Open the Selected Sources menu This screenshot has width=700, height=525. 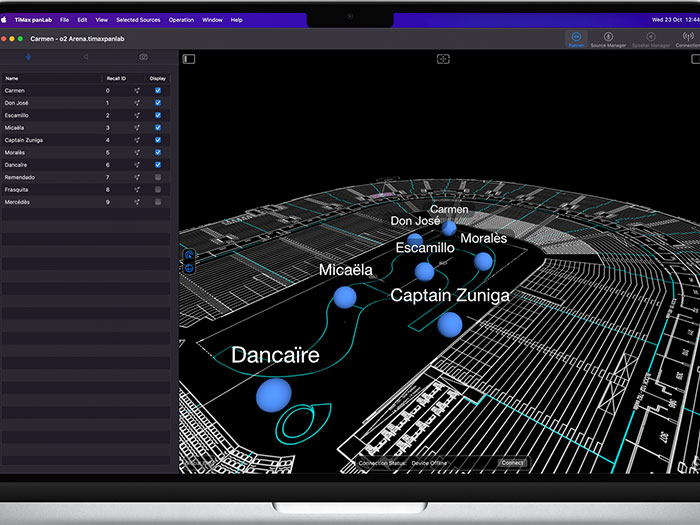(x=138, y=20)
